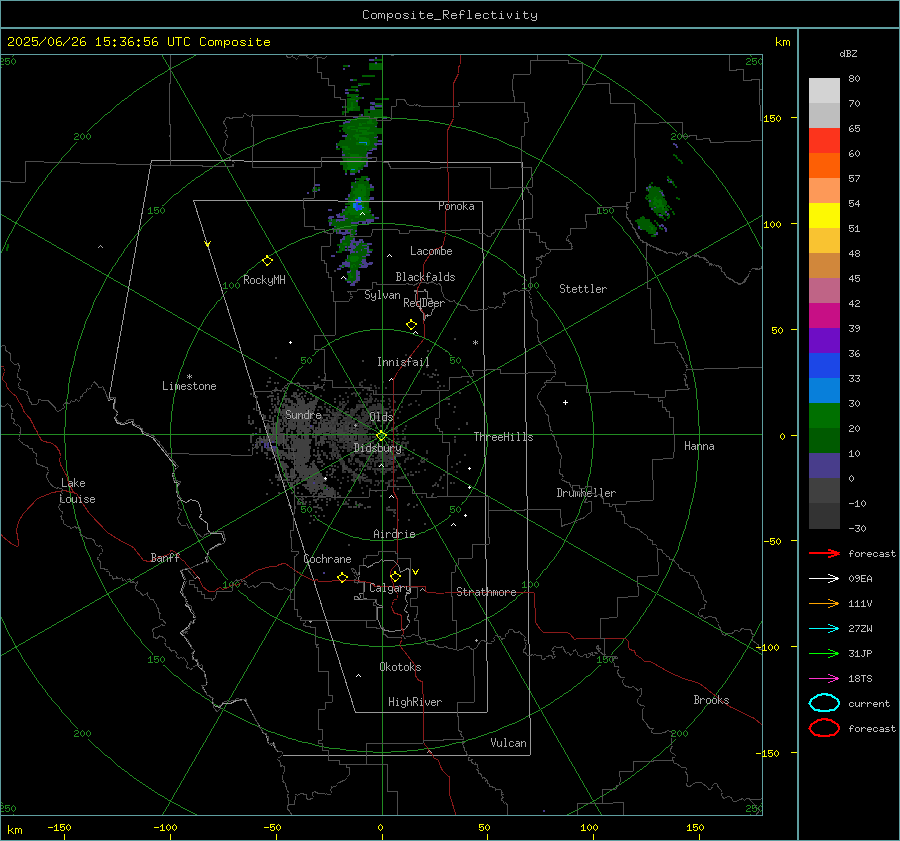Click the Limestone label
Screen dimensions: 900x841
coord(189,386)
